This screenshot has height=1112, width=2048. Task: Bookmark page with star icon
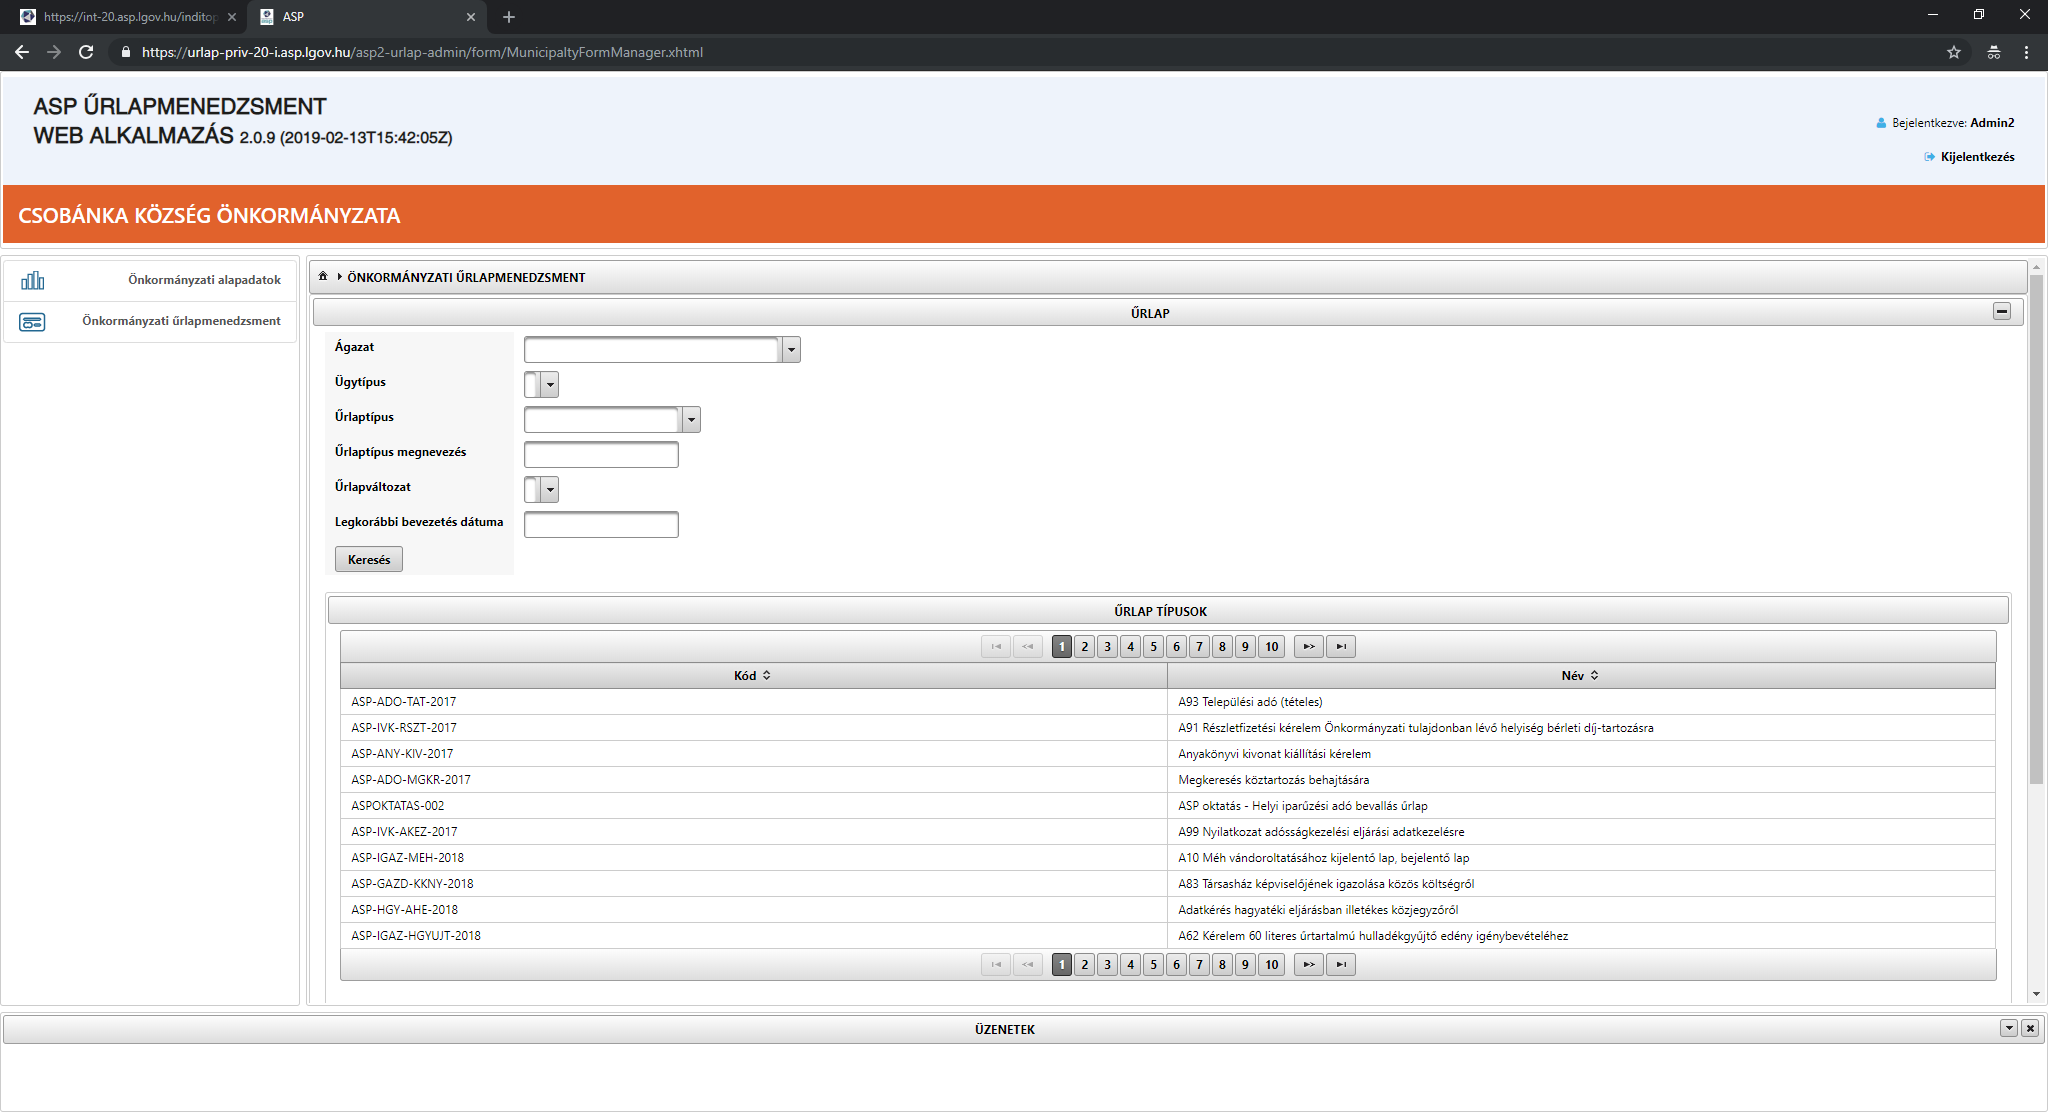1954,52
